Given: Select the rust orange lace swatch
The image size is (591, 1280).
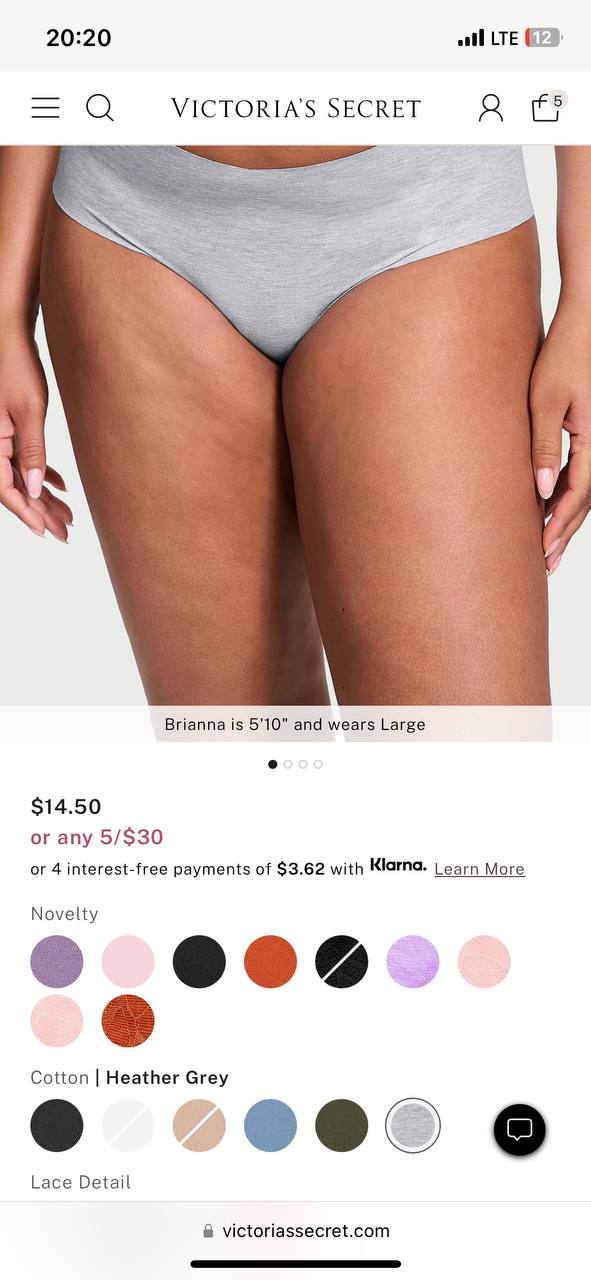Looking at the screenshot, I should coord(128,1021).
